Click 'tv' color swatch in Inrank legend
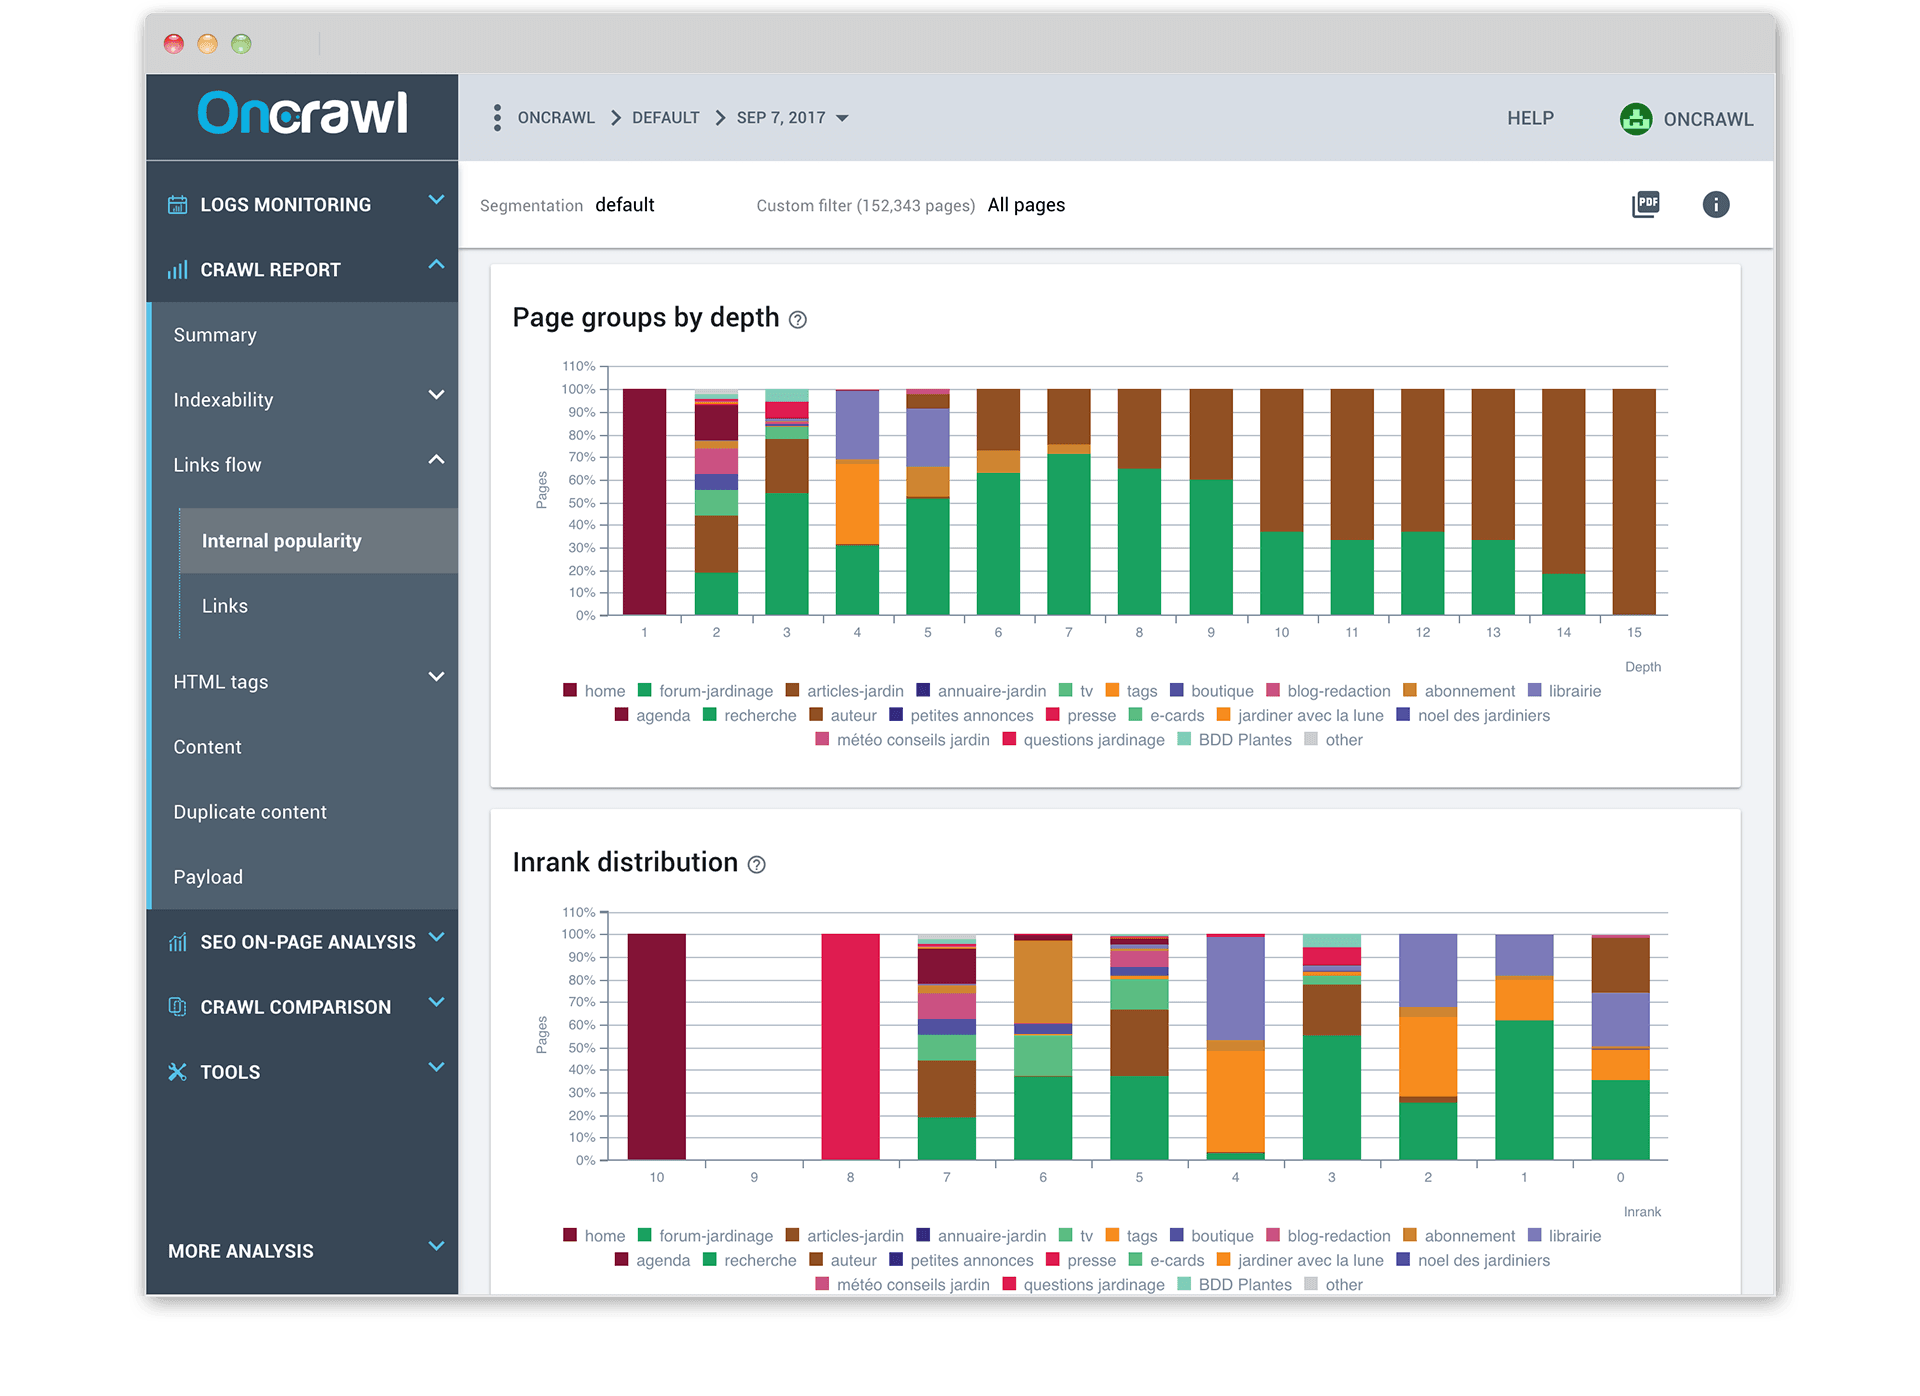Viewport: 1920px width, 1396px height. pyautogui.click(x=1065, y=1235)
